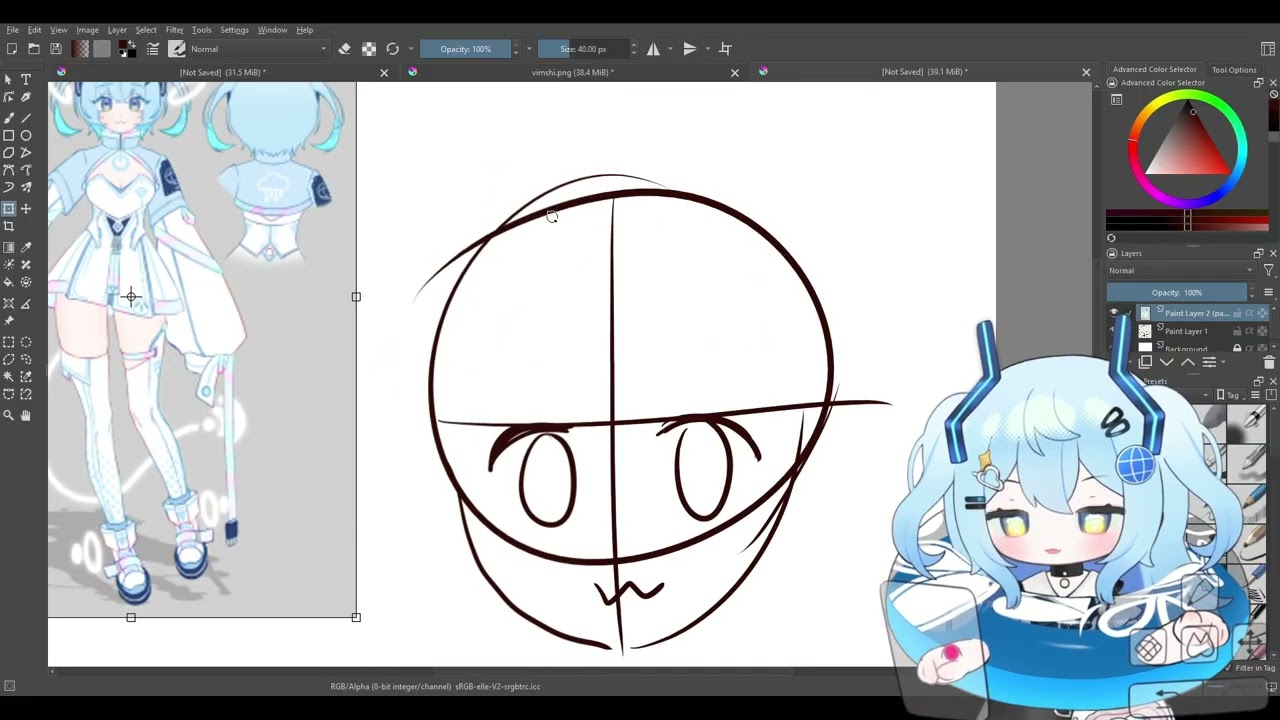This screenshot has width=1280, height=720.
Task: Toggle horizontal mirror tool
Action: click(x=653, y=49)
